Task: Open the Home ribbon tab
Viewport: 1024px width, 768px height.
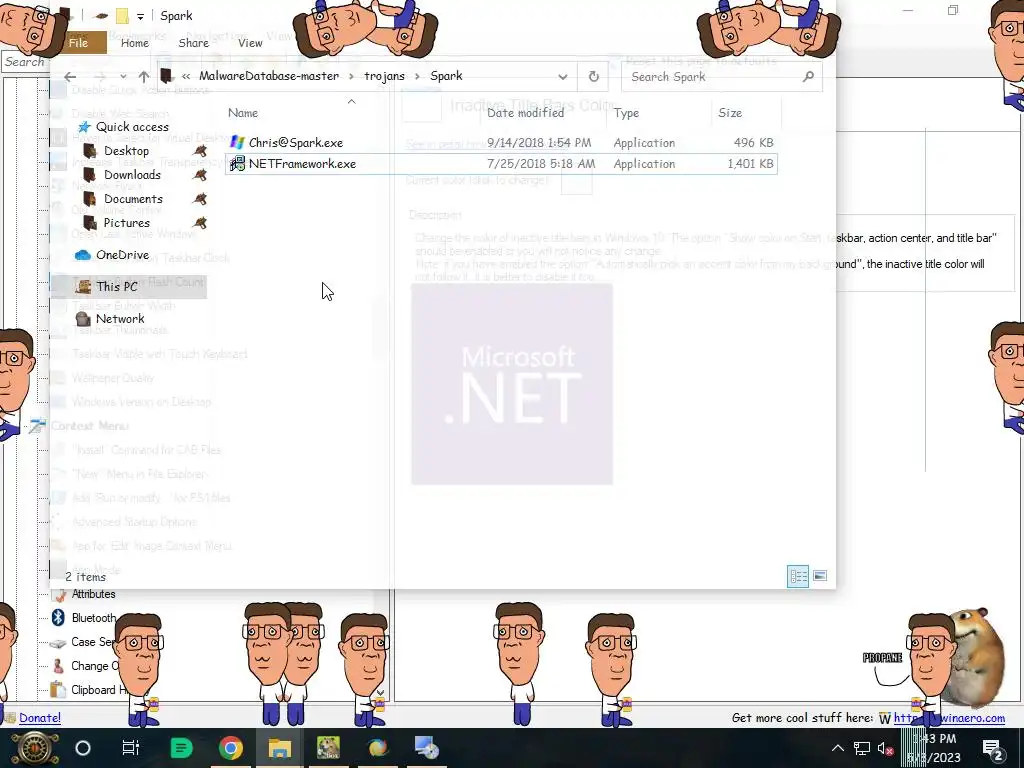Action: coord(135,43)
